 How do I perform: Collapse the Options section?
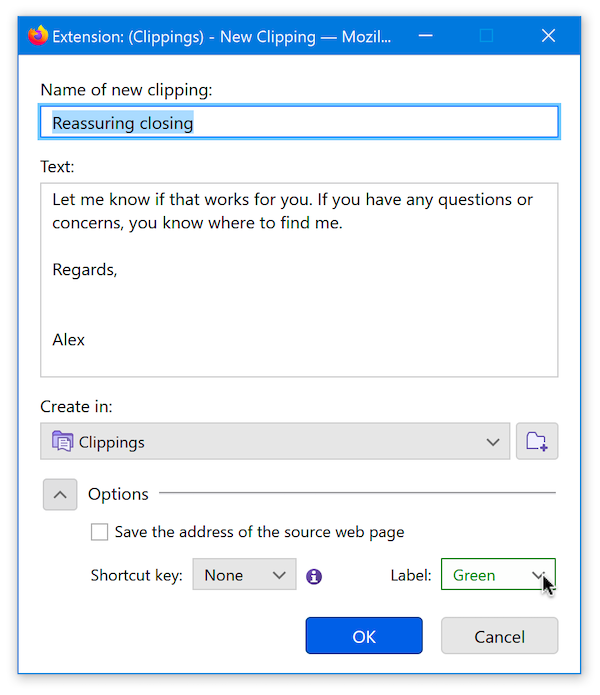coord(60,494)
